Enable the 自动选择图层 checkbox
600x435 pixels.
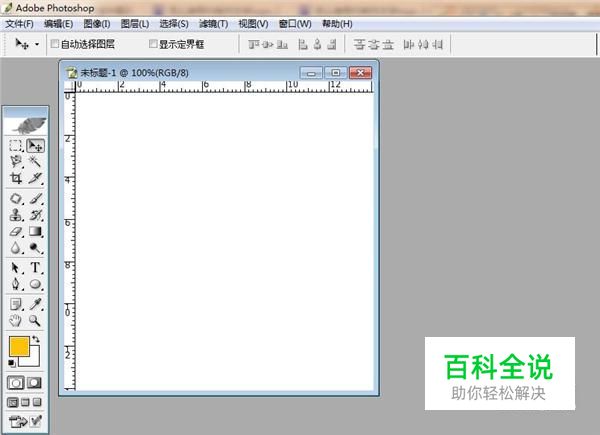(55, 44)
